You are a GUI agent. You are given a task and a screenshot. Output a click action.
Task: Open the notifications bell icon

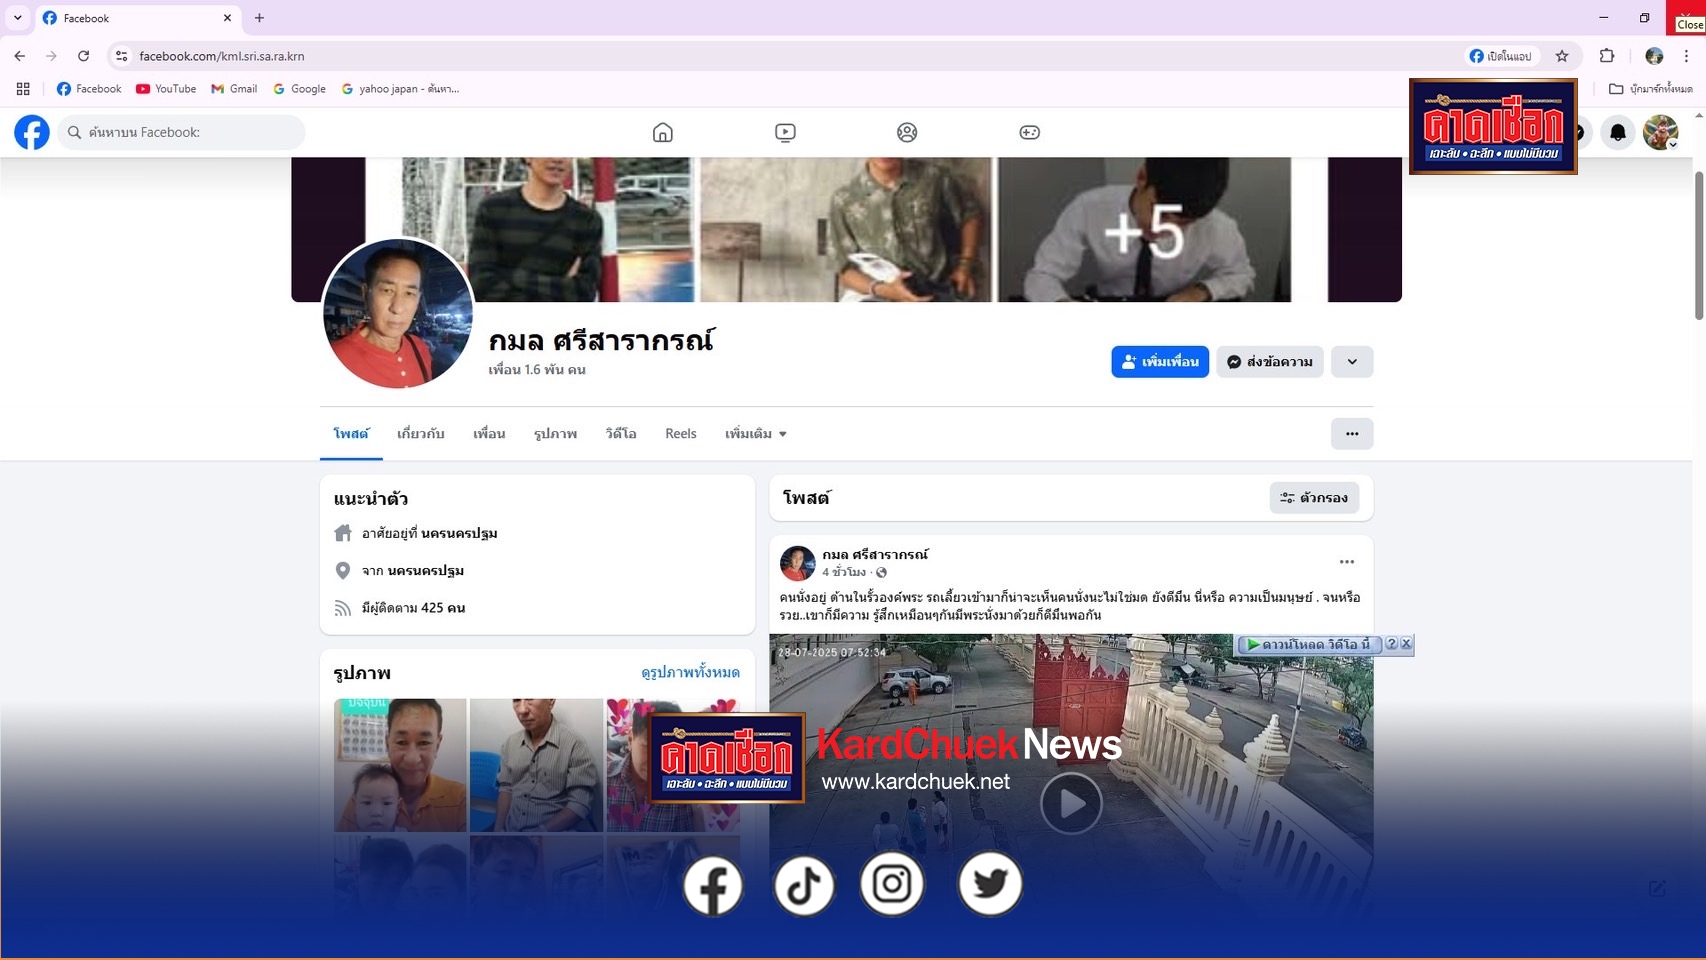pos(1617,132)
